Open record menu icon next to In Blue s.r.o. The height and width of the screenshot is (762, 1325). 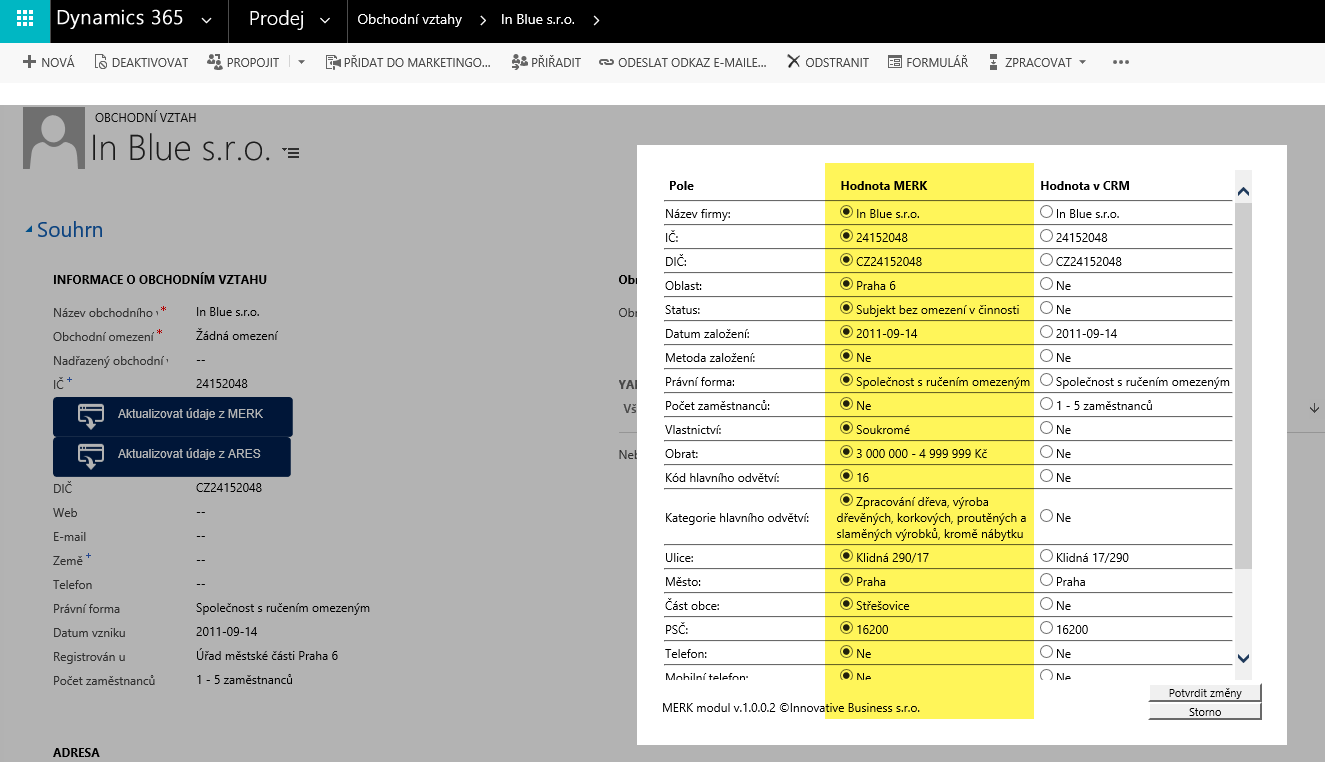click(291, 152)
